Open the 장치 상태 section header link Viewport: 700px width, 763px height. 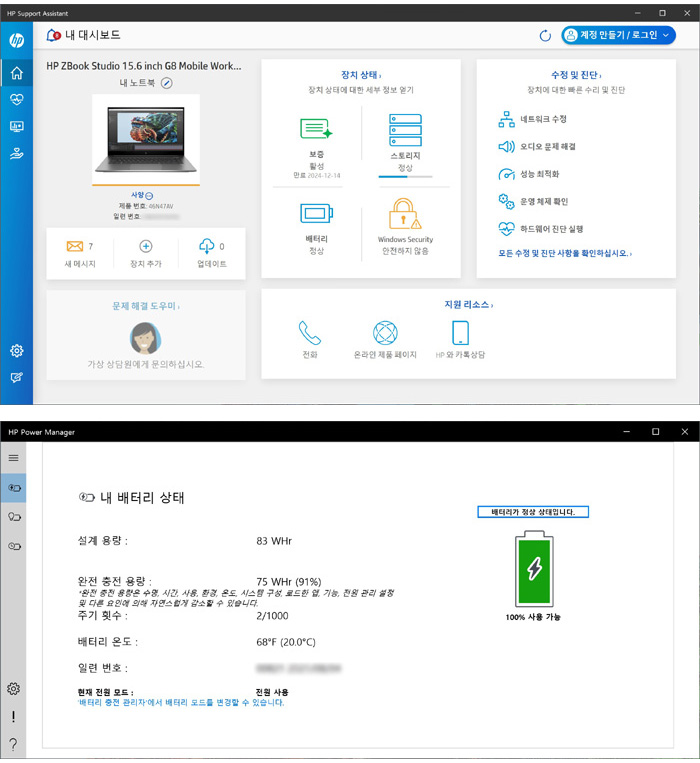tap(360, 75)
